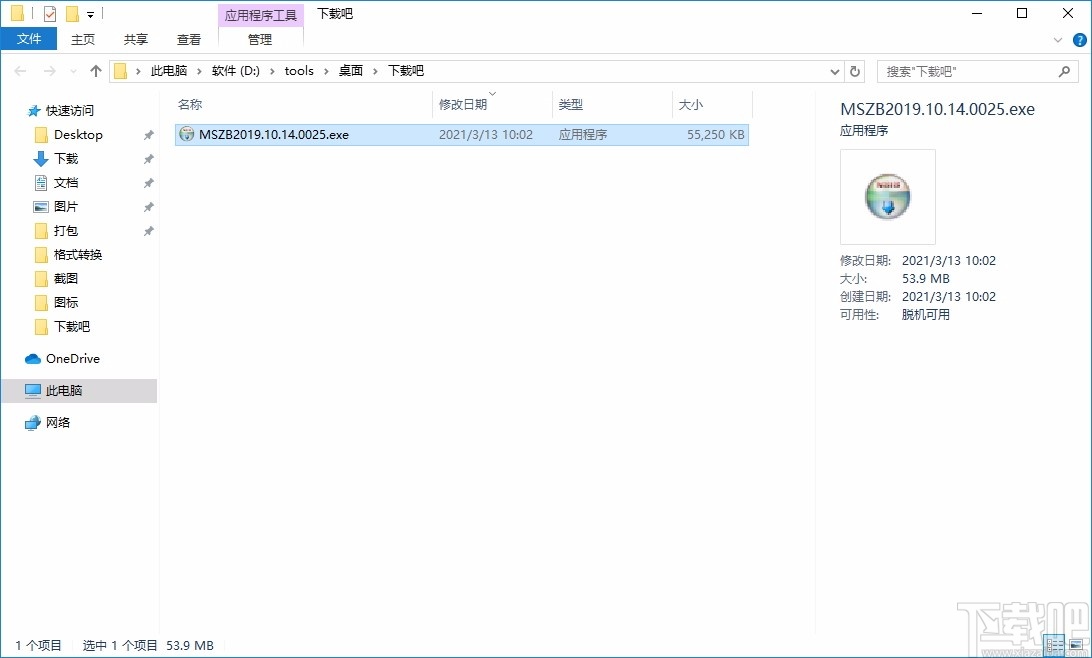Click the tools breadcrumb segment

coord(299,71)
